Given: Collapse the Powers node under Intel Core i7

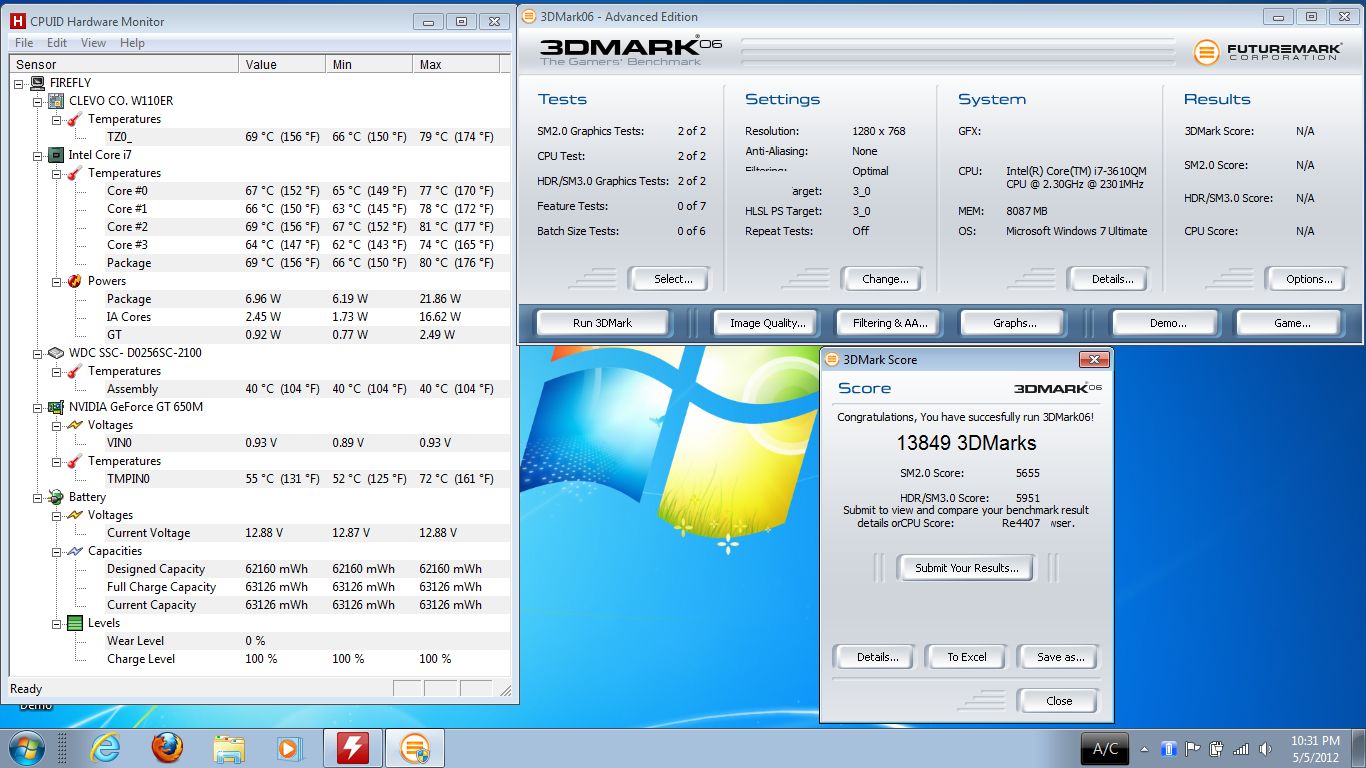Looking at the screenshot, I should pyautogui.click(x=56, y=281).
